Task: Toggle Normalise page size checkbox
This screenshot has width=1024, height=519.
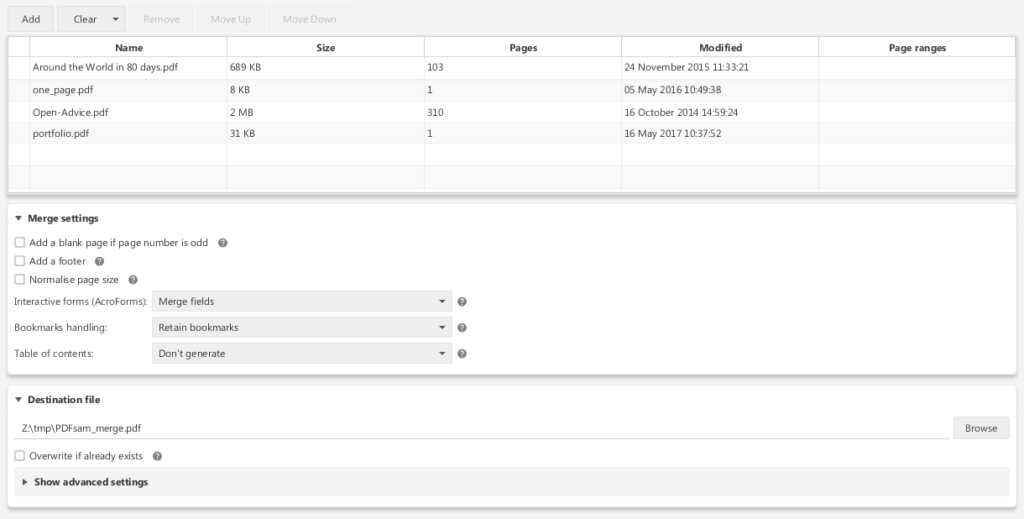Action: pyautogui.click(x=20, y=280)
